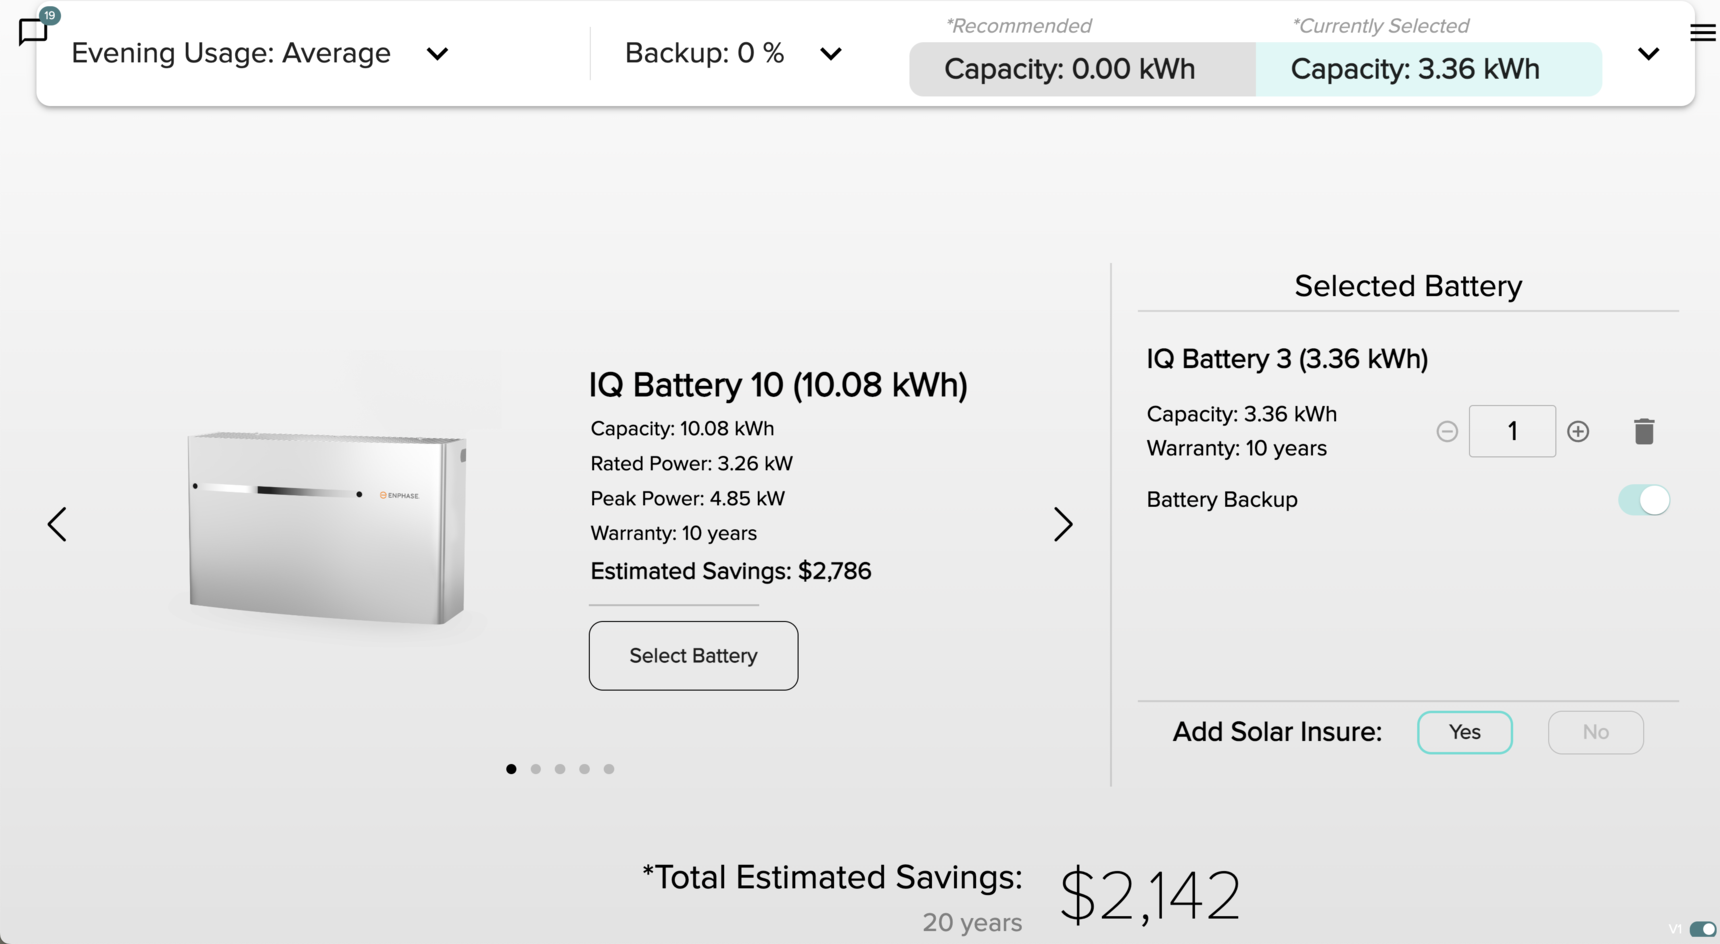Image resolution: width=1720 pixels, height=944 pixels.
Task: Click the Select Battery button
Action: [x=693, y=656]
